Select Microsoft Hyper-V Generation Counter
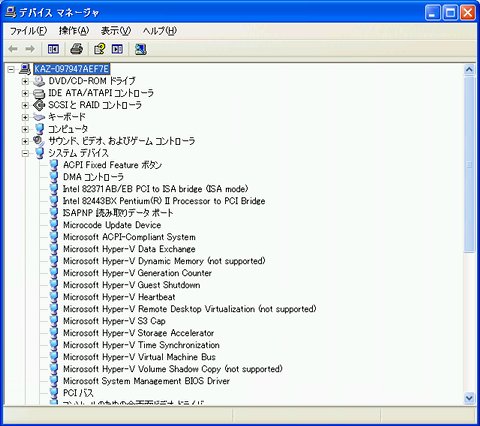 [x=137, y=273]
